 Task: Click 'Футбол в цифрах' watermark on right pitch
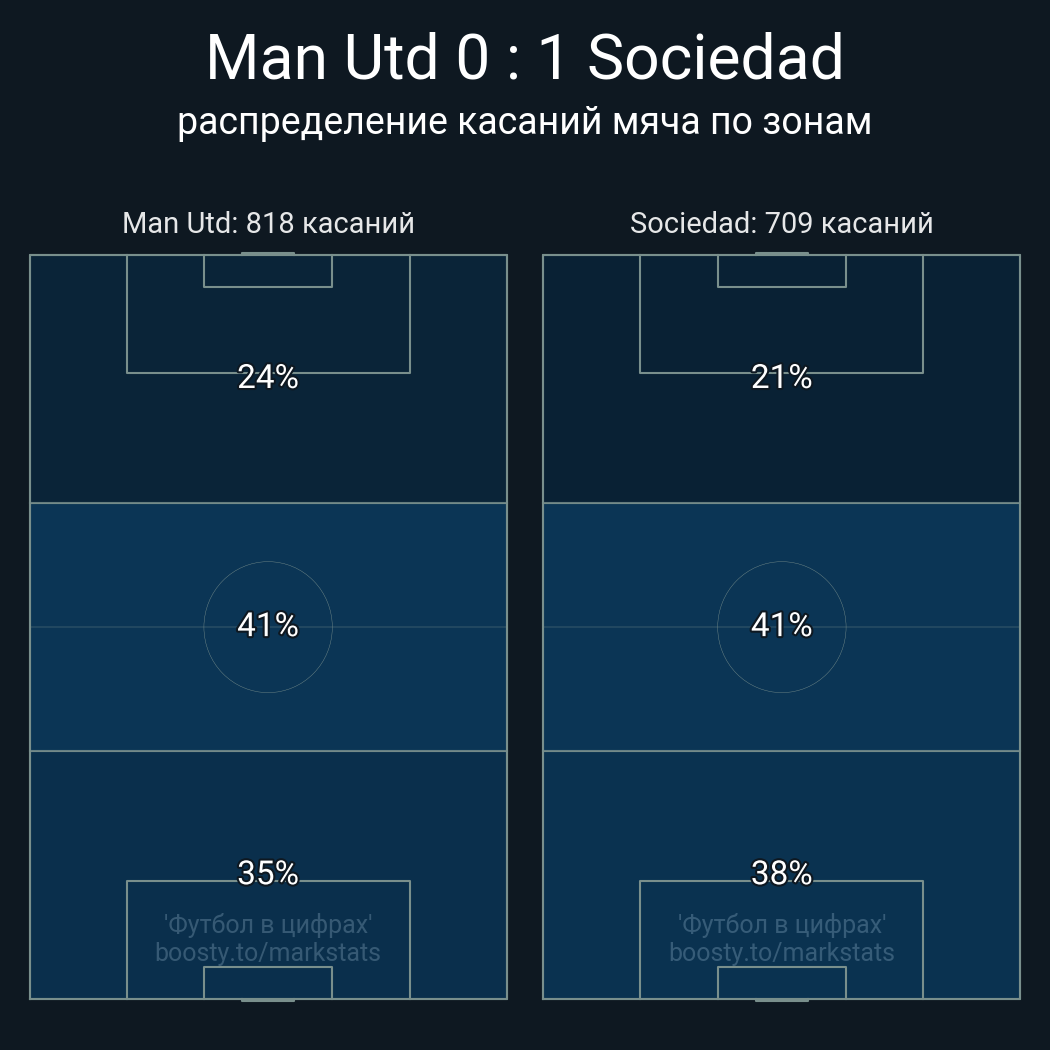(781, 925)
